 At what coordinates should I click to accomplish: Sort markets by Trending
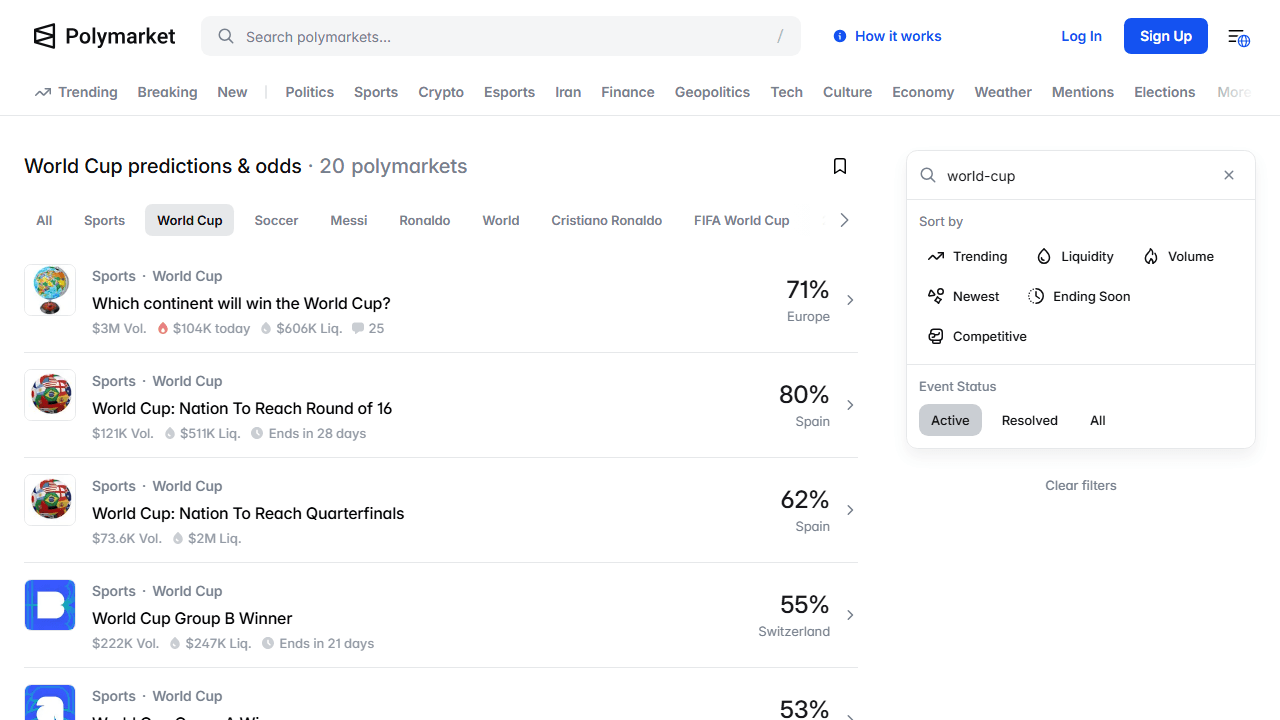tap(968, 256)
